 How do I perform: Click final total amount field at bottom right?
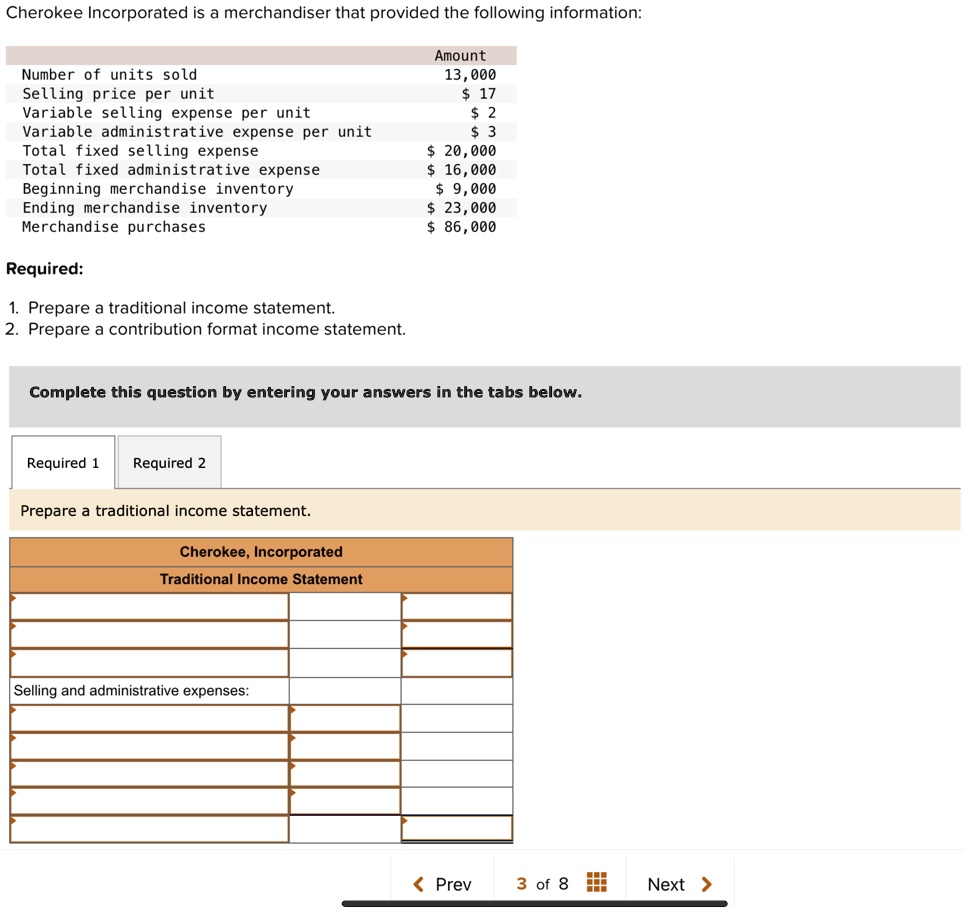point(457,829)
